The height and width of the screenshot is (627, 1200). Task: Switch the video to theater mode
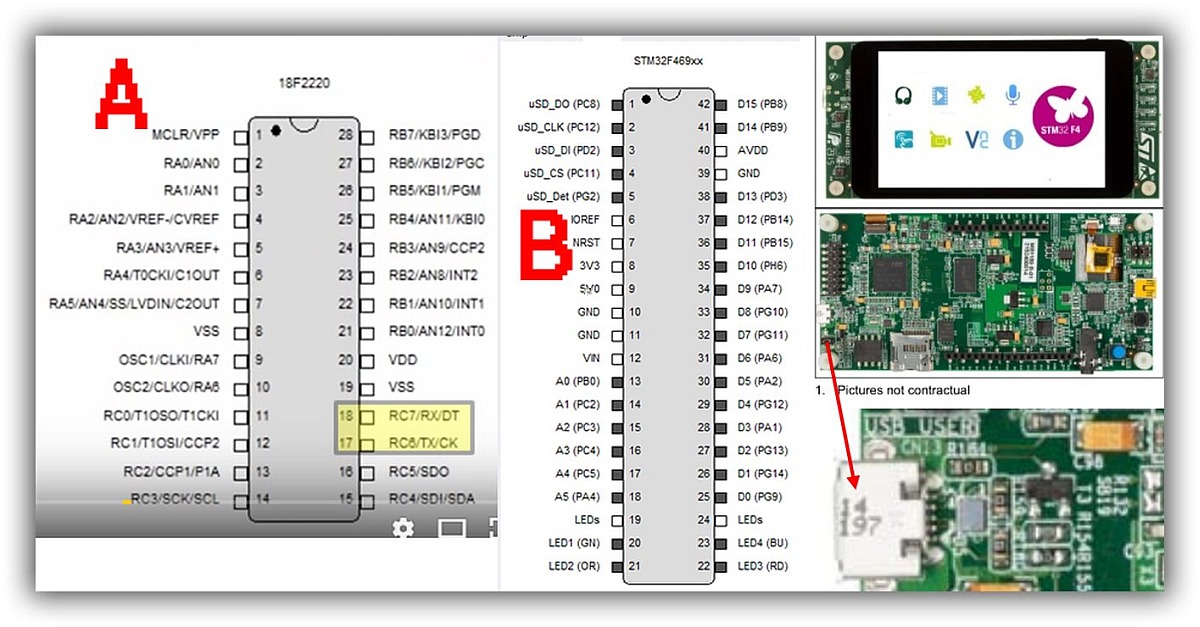point(451,528)
